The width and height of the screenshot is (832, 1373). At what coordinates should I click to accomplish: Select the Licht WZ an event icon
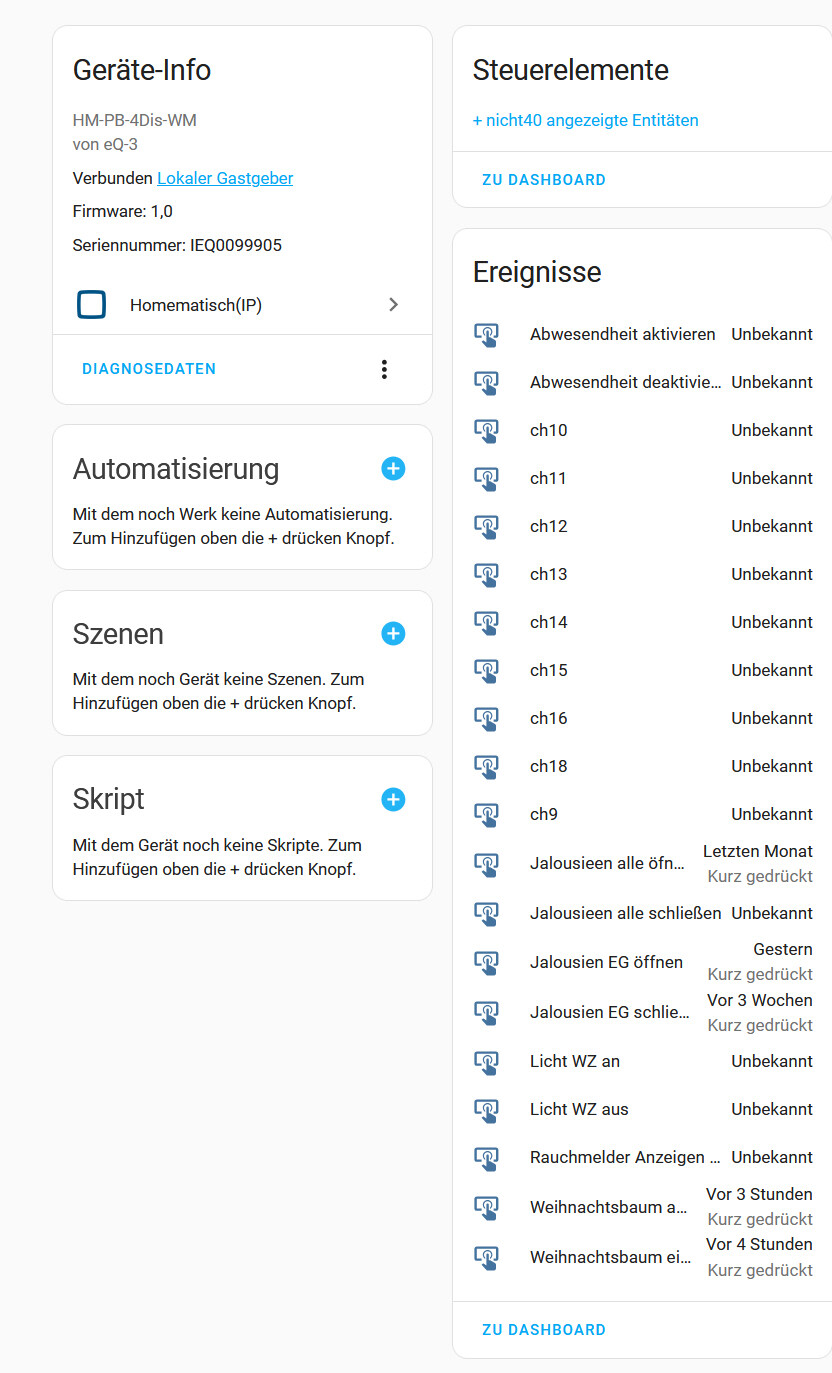486,1062
